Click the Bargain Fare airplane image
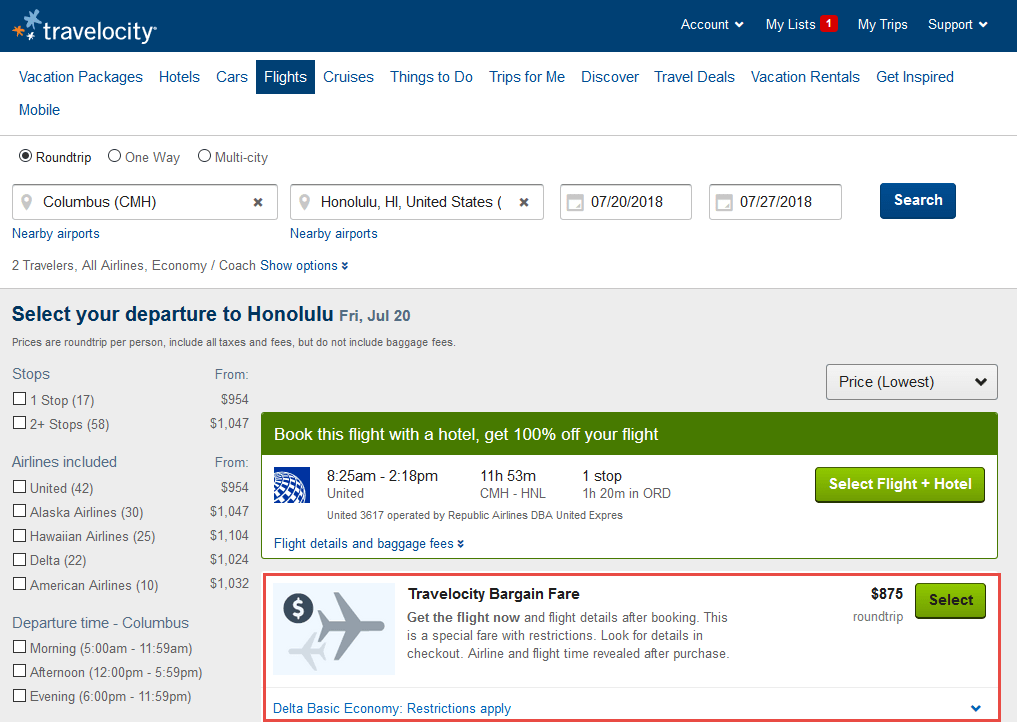This screenshot has height=722, width=1017. click(x=334, y=629)
